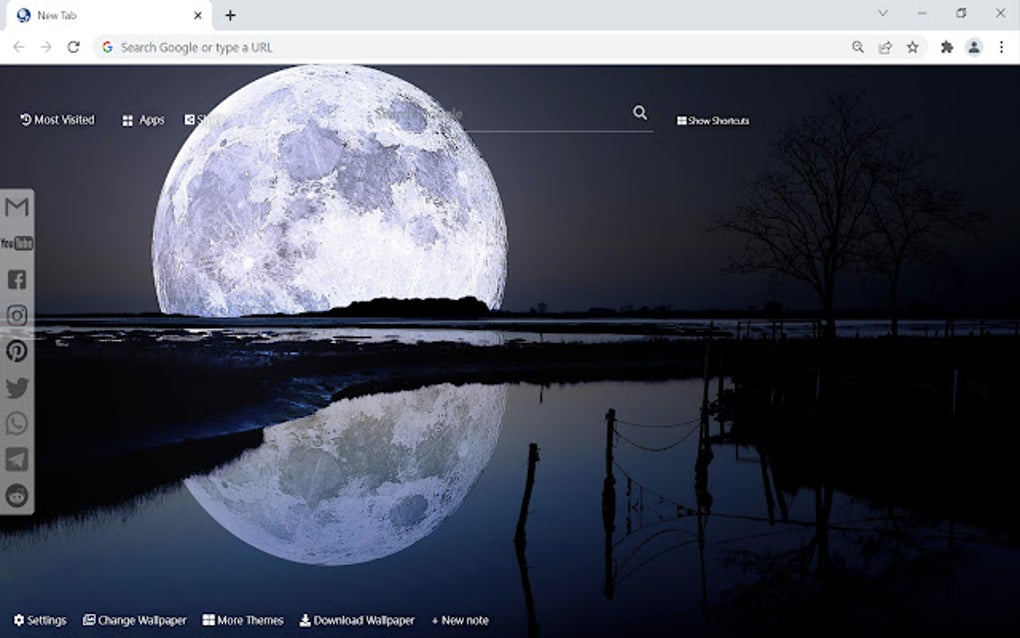Click Change Wallpaper
The width and height of the screenshot is (1020, 638).
tap(134, 620)
